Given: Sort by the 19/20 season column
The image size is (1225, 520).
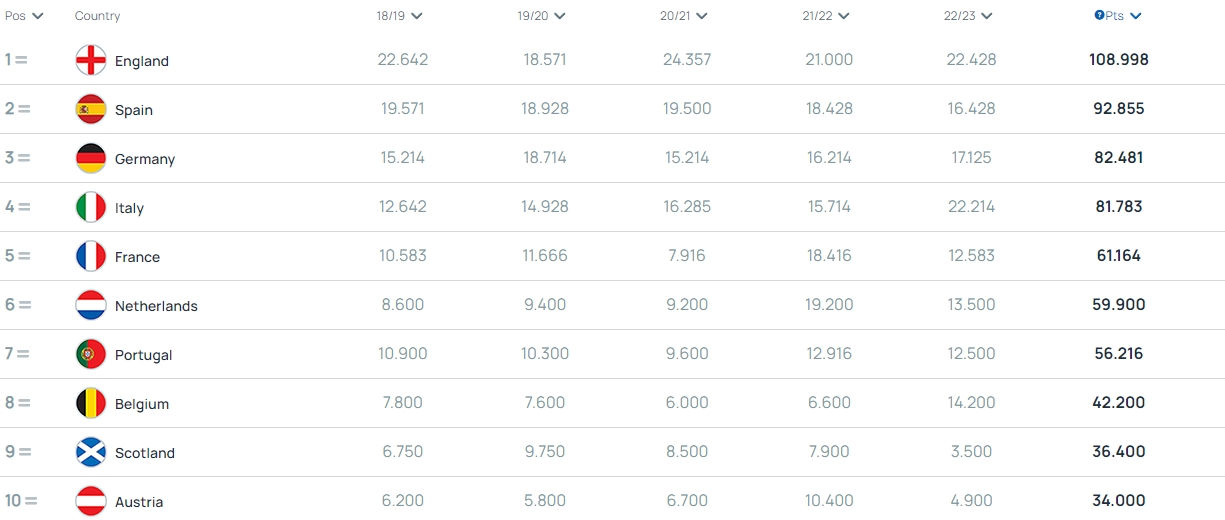Looking at the screenshot, I should tap(542, 16).
